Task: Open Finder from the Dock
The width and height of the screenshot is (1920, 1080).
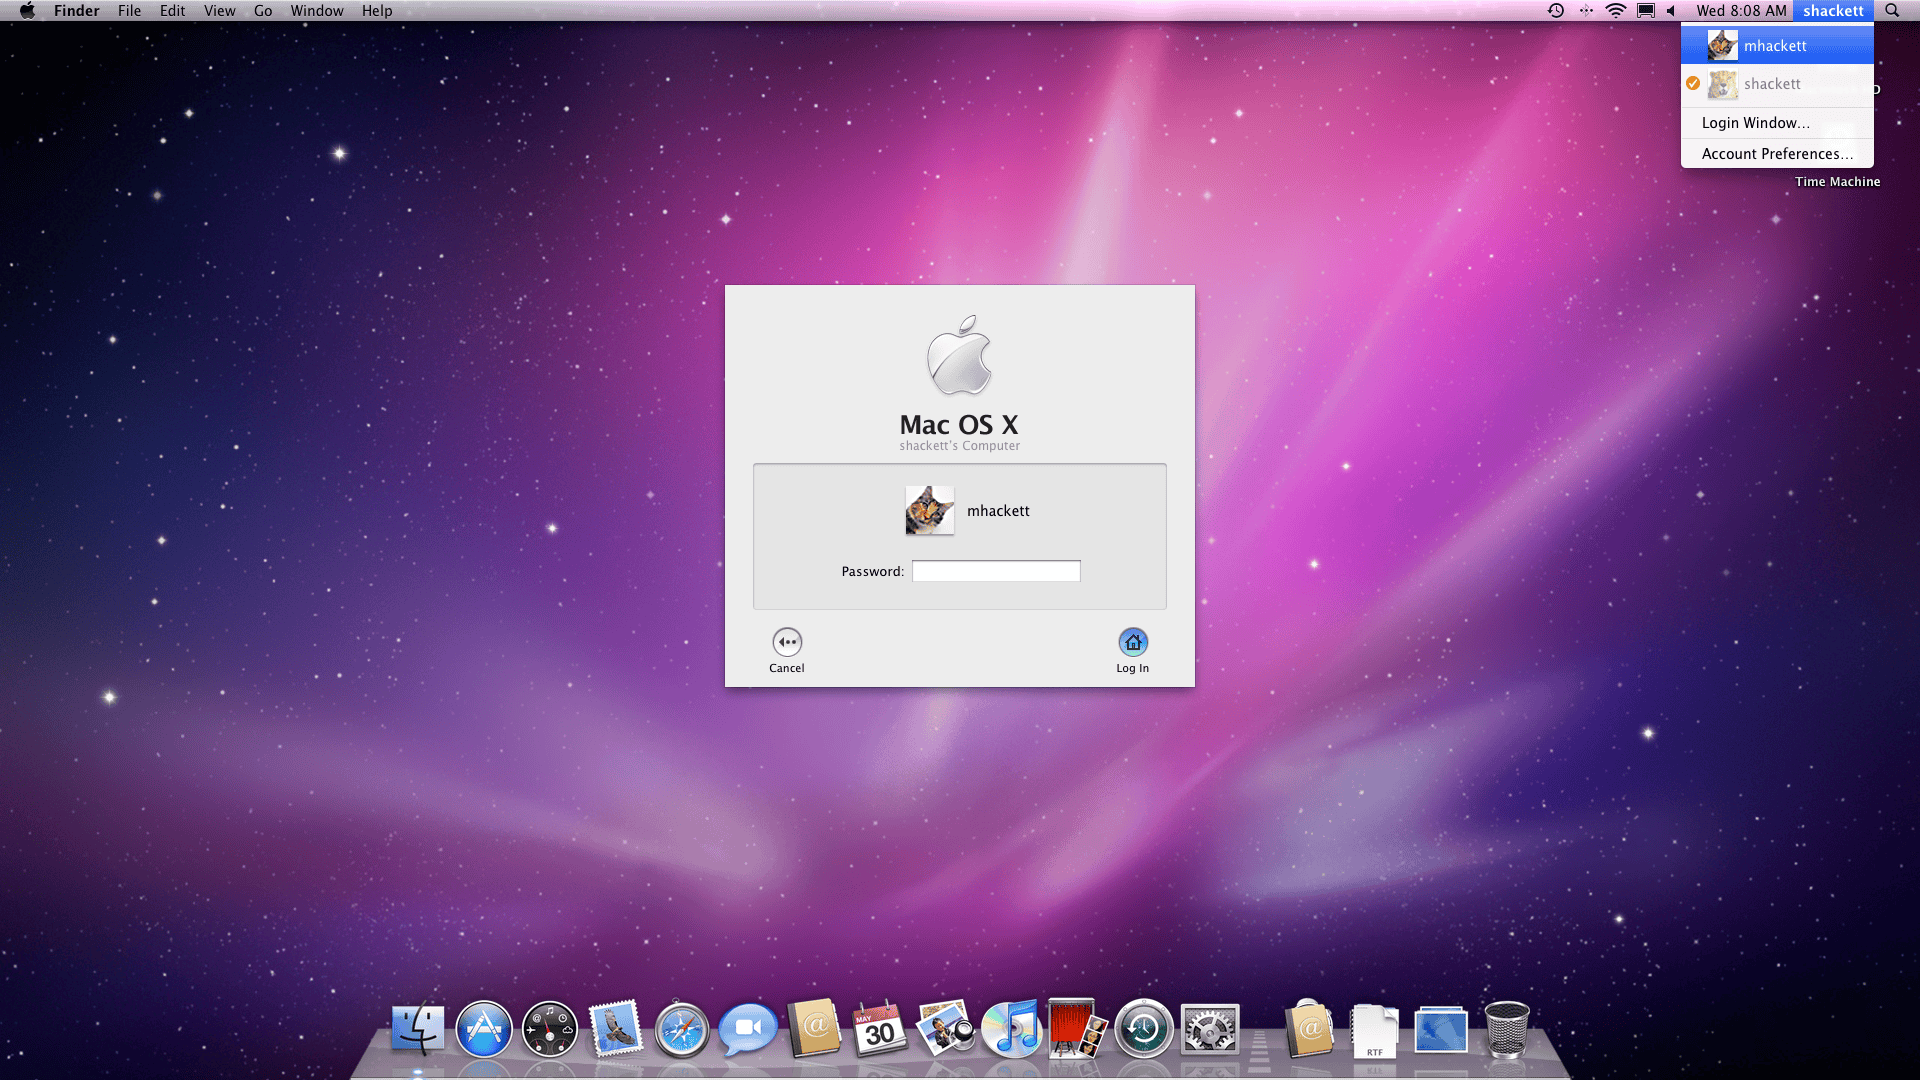Action: tap(418, 1029)
